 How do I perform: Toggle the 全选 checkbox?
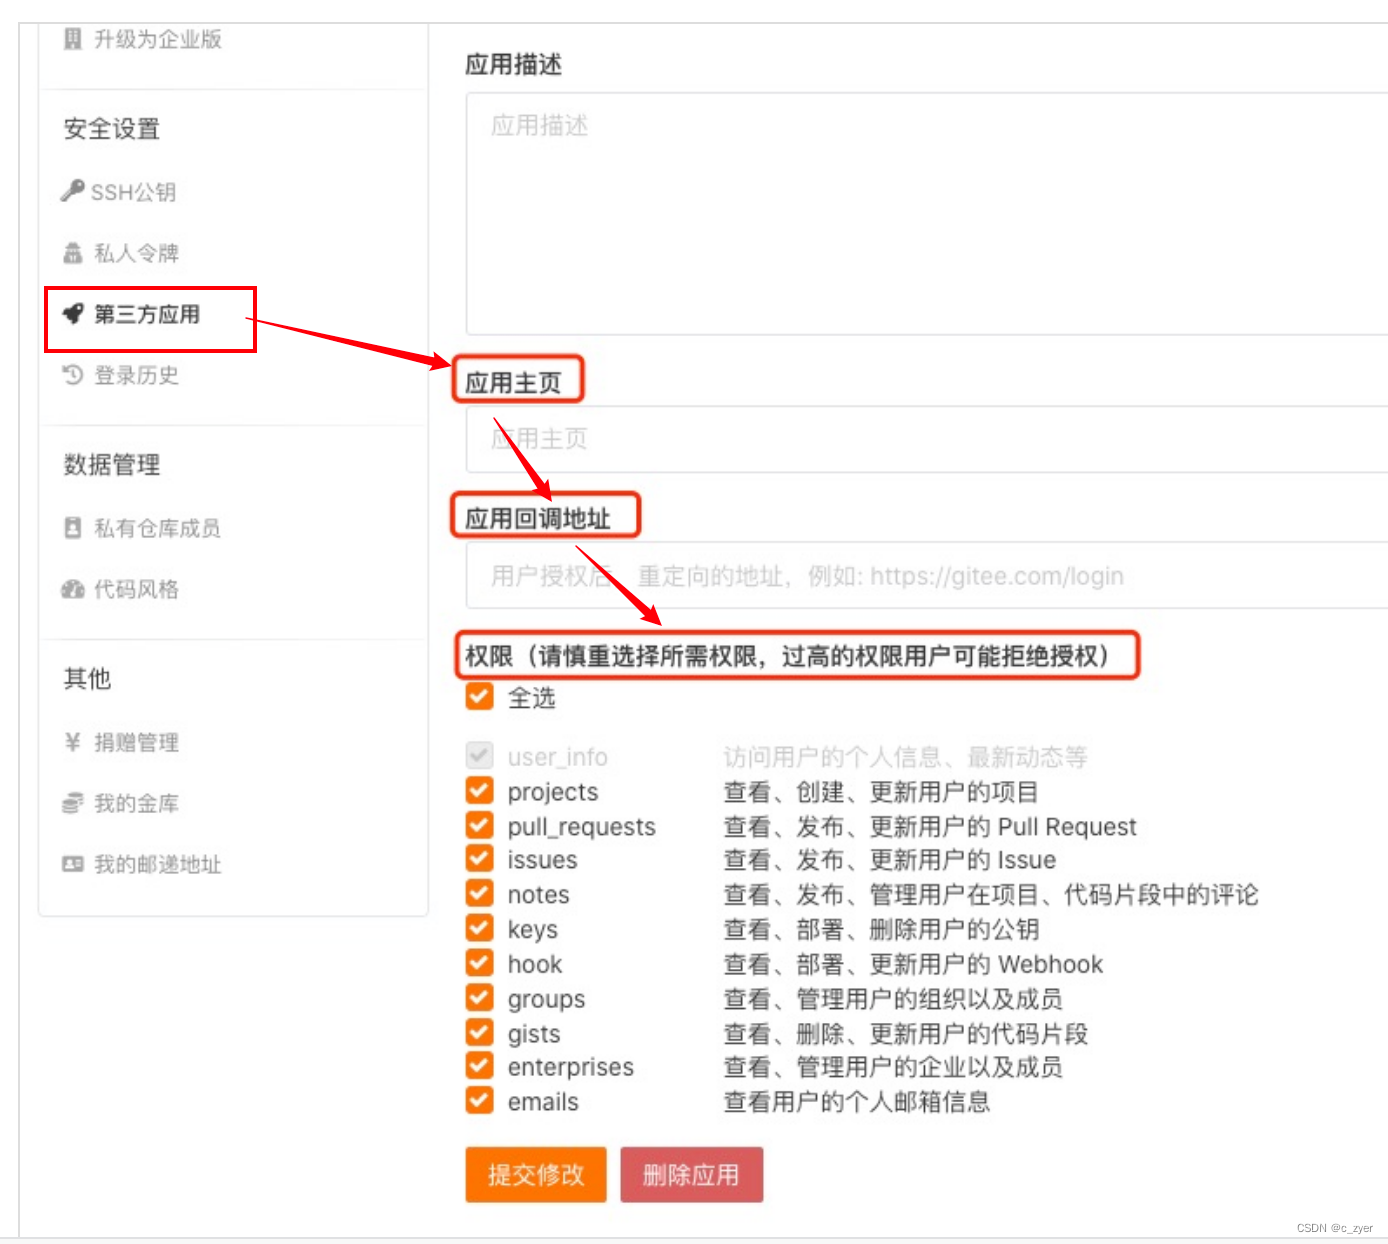click(480, 696)
